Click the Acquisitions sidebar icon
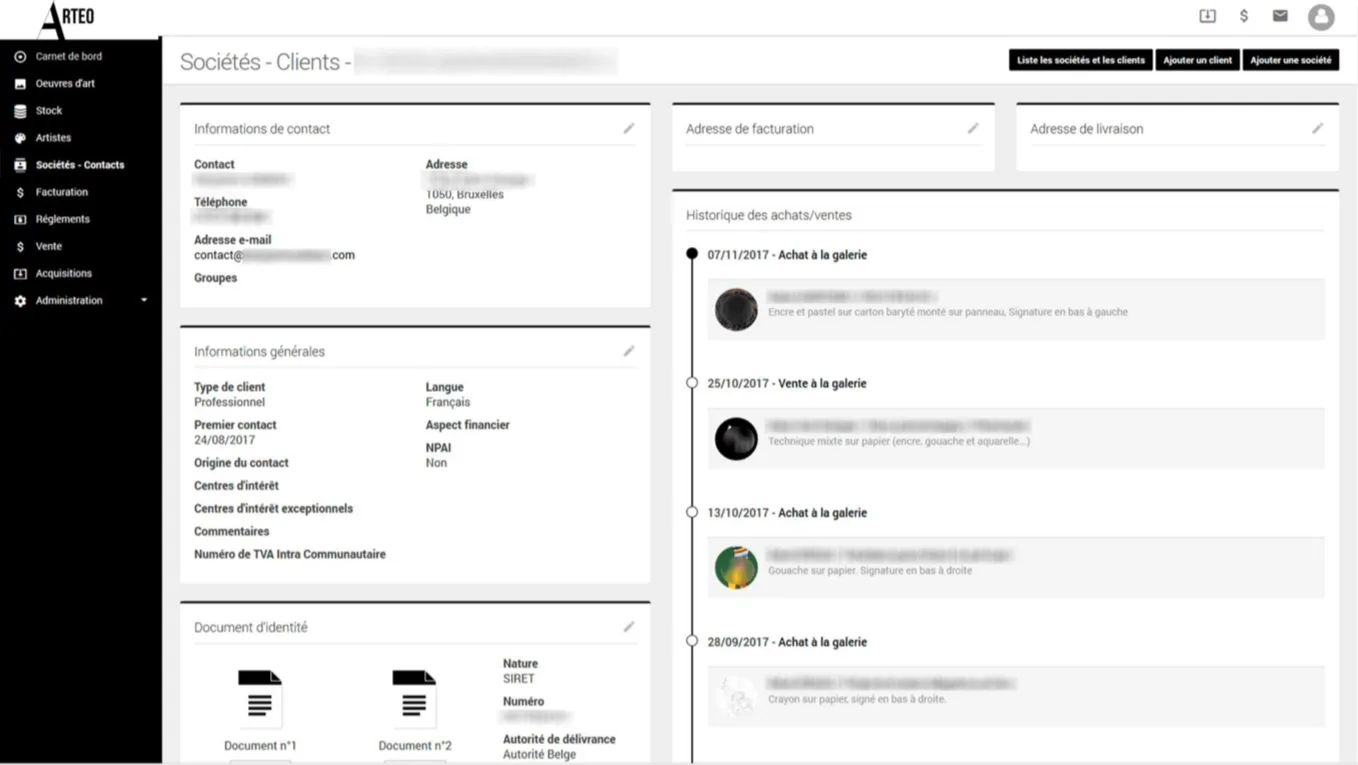The width and height of the screenshot is (1358, 765). (x=20, y=273)
